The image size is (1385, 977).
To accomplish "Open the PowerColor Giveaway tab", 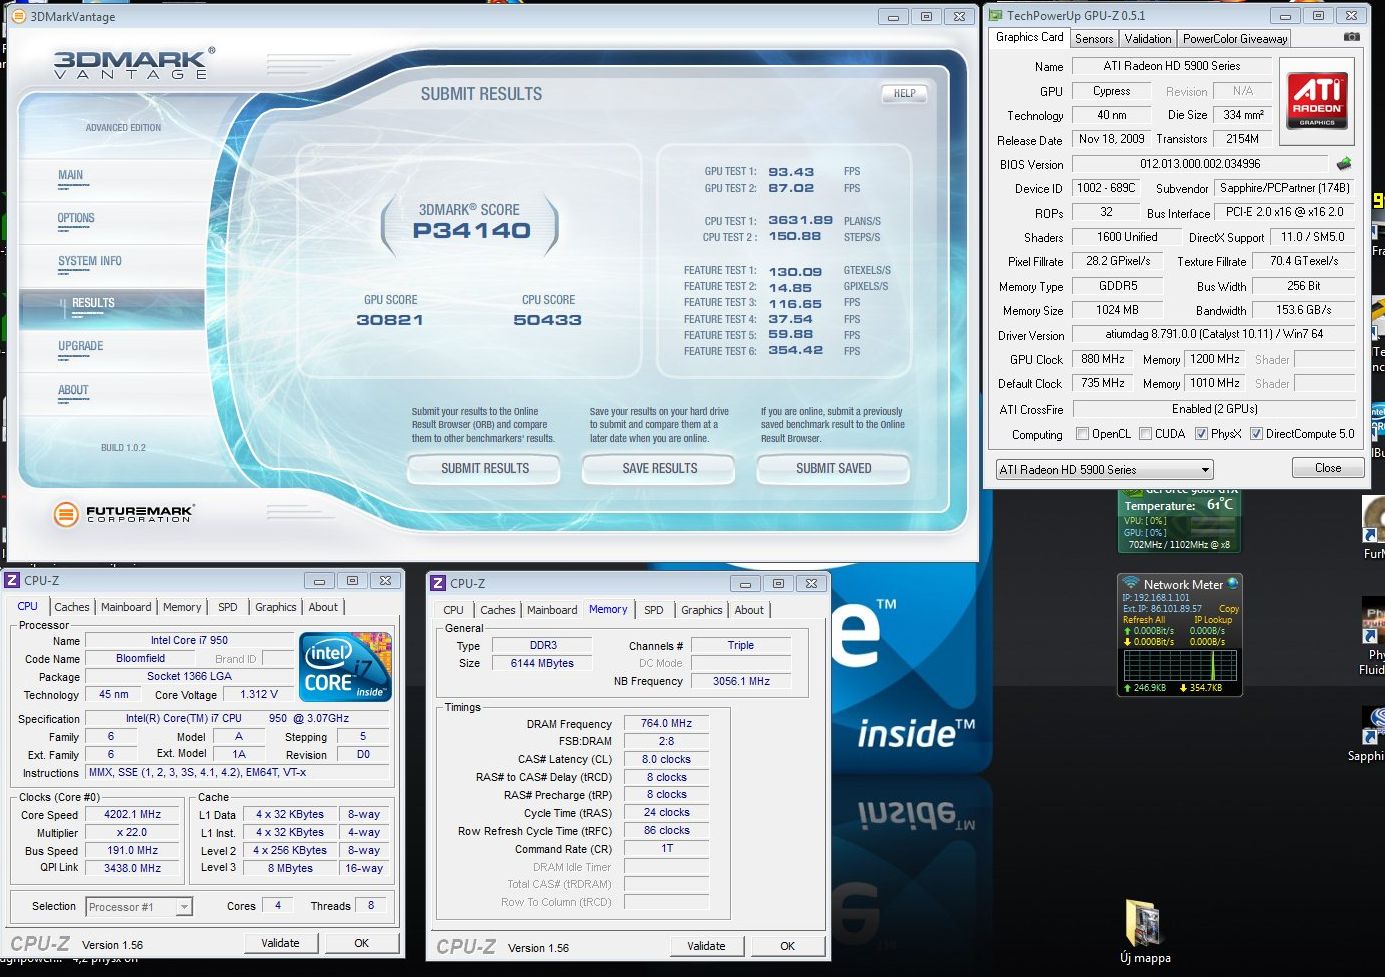I will coord(1235,39).
